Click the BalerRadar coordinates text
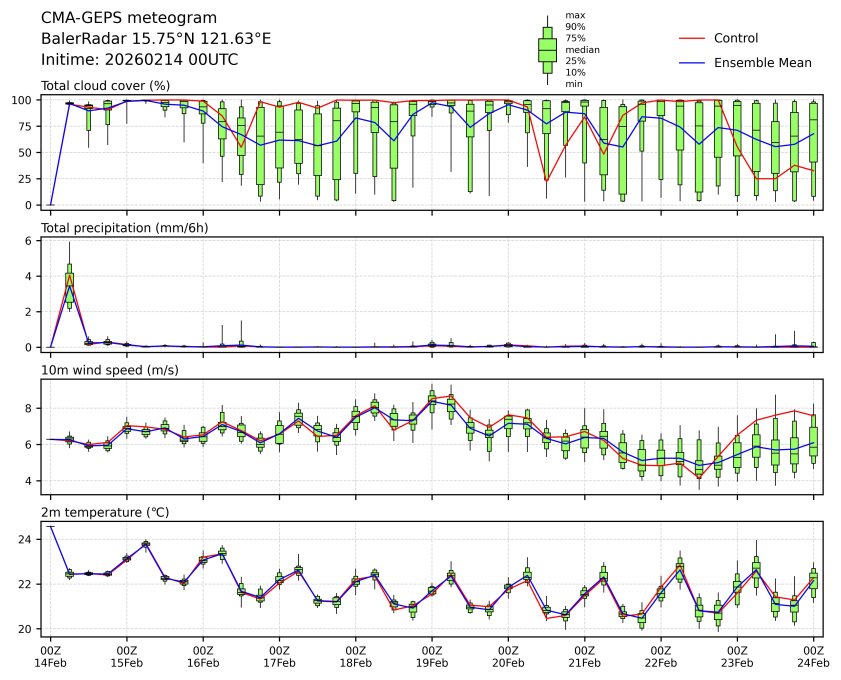841x680 pixels. tap(155, 39)
